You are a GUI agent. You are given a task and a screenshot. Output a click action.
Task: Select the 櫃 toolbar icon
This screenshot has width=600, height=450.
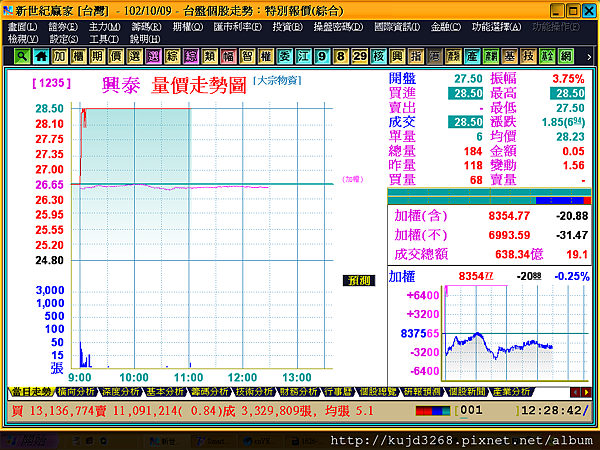click(78, 56)
